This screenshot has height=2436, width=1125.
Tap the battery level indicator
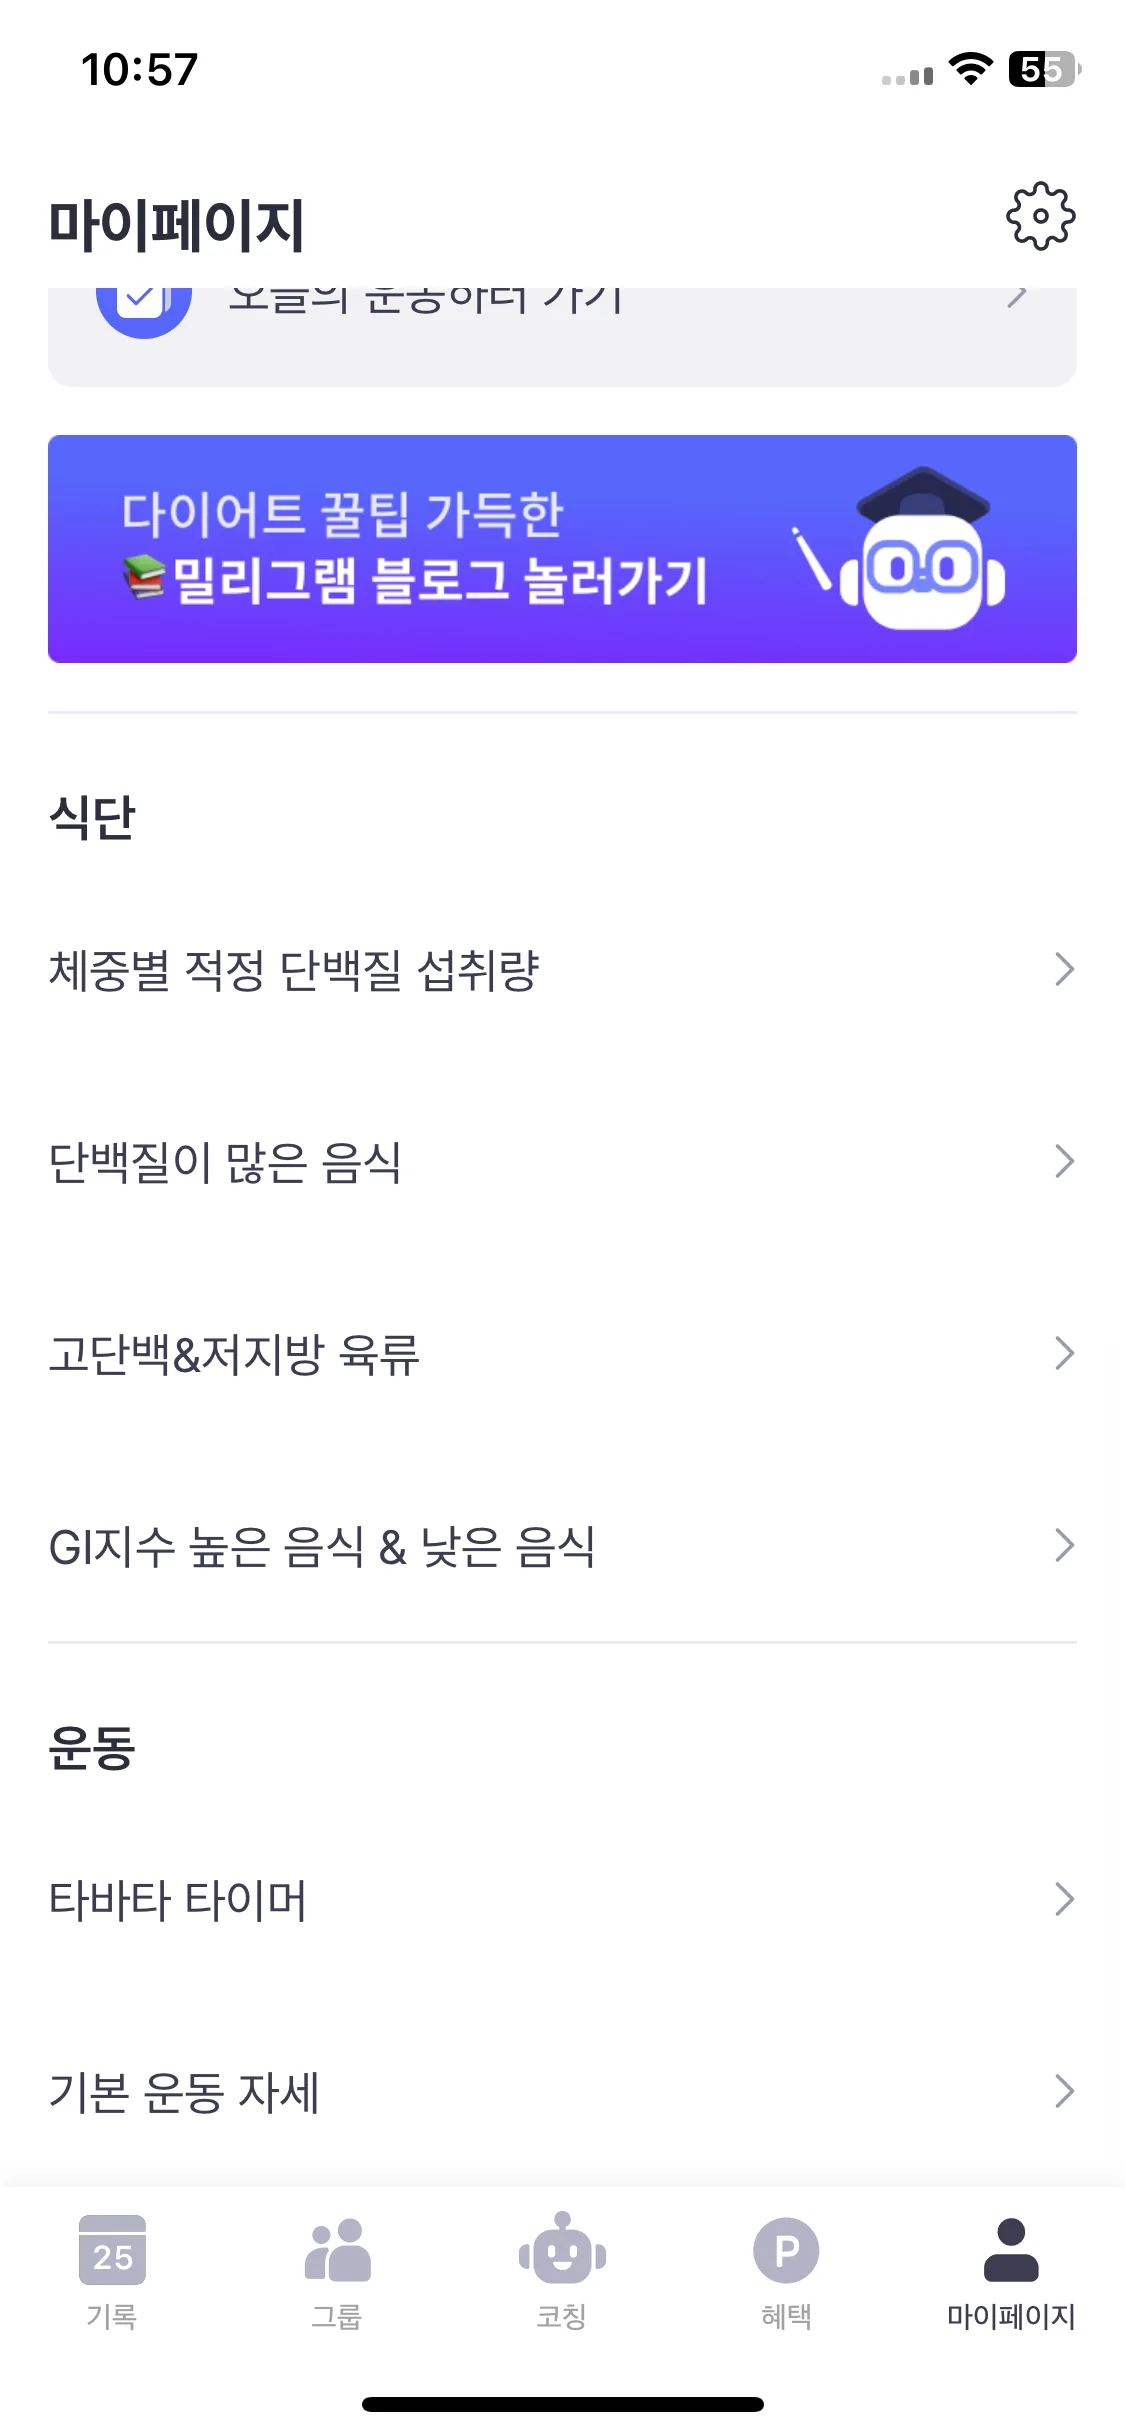[x=1044, y=69]
